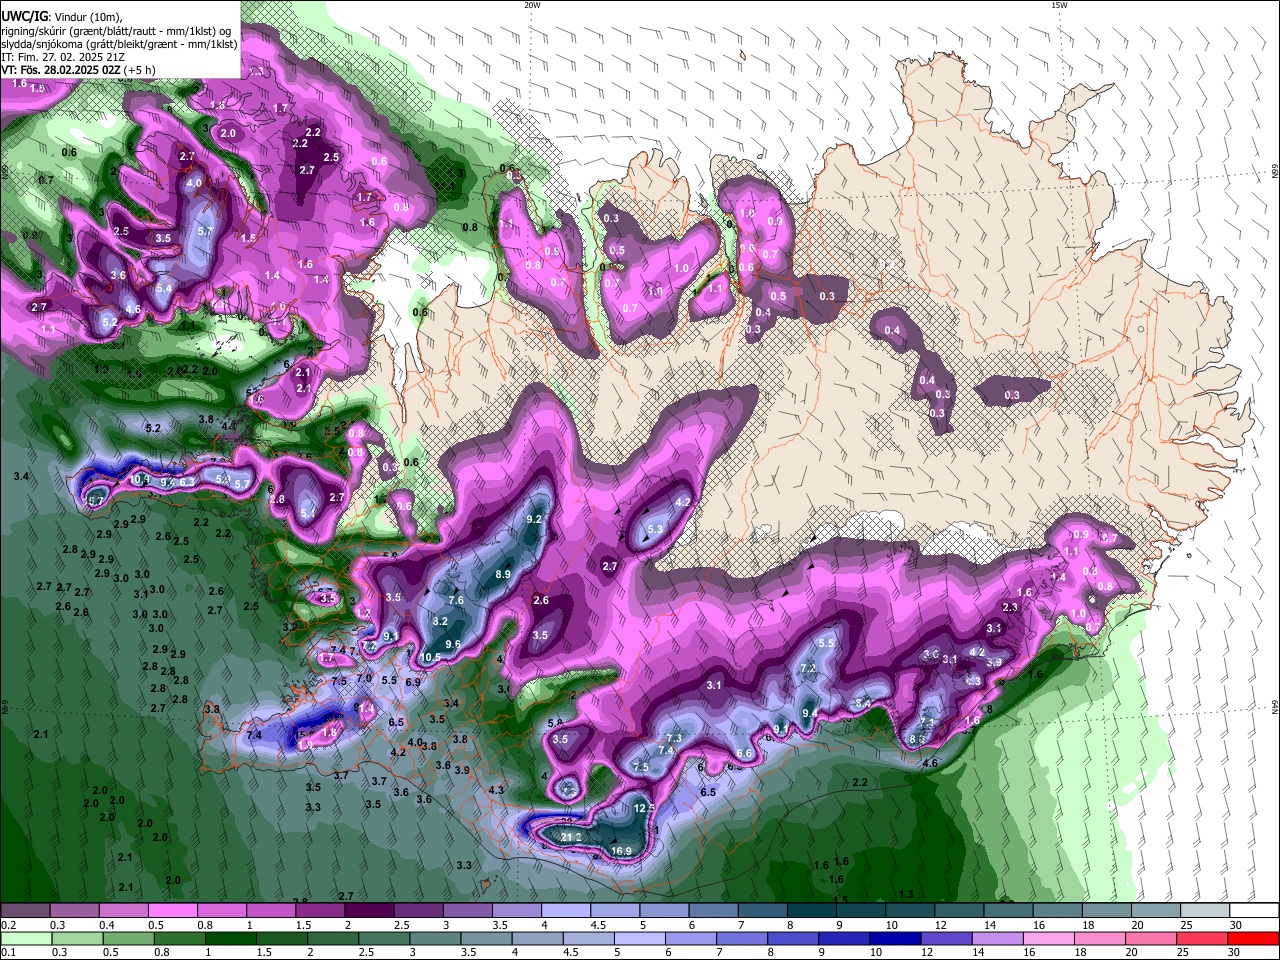Click the 10.5 value on the map
The width and height of the screenshot is (1280, 960).
click(430, 657)
